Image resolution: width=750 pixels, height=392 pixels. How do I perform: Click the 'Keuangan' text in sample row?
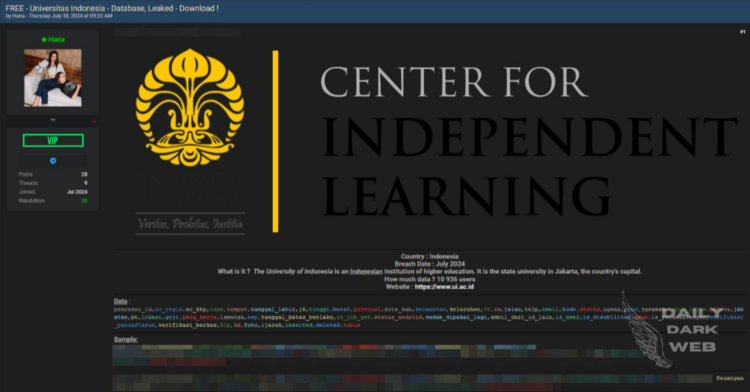(730, 378)
